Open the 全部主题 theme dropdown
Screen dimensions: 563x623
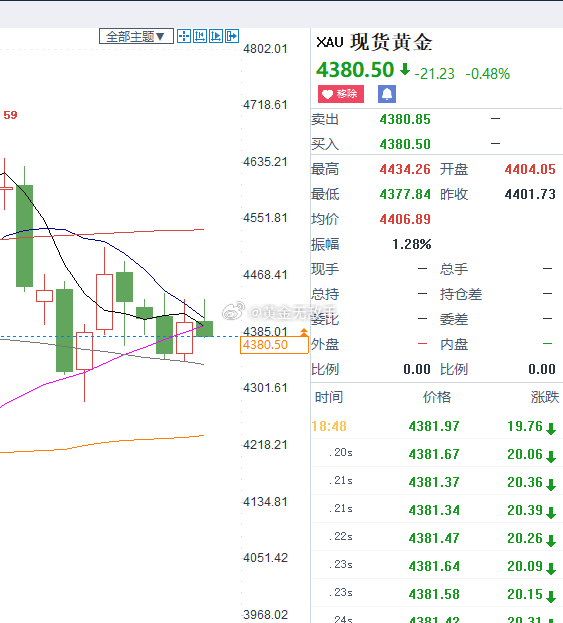point(136,36)
